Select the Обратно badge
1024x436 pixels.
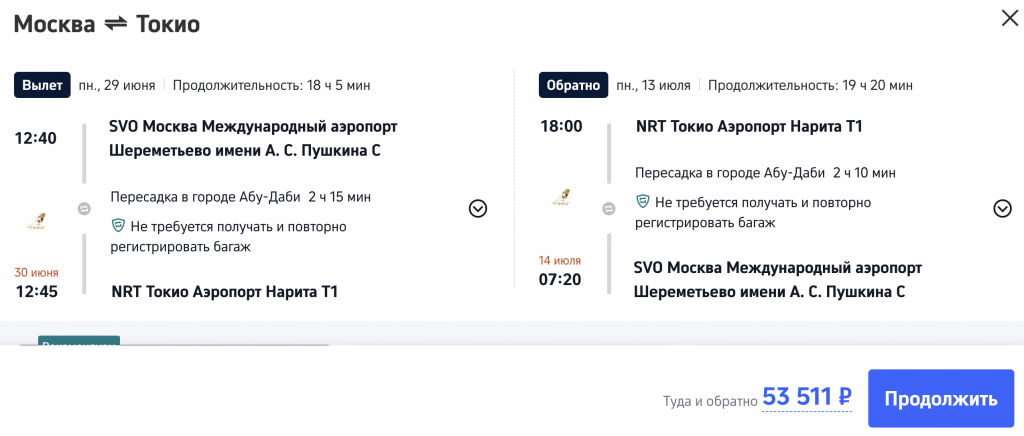pos(573,85)
